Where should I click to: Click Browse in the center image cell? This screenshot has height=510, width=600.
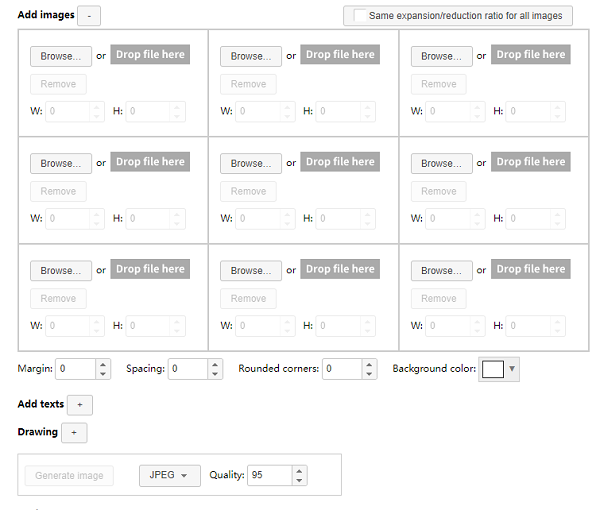coord(250,163)
